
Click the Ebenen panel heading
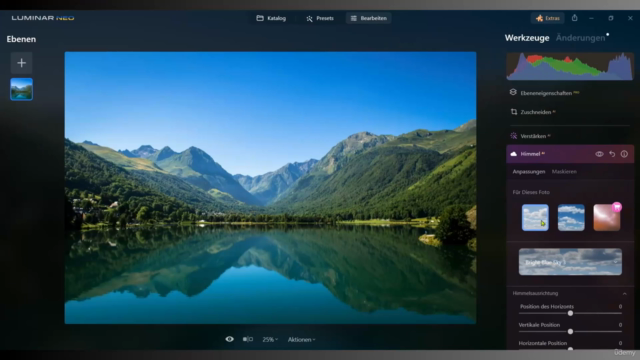coord(21,39)
